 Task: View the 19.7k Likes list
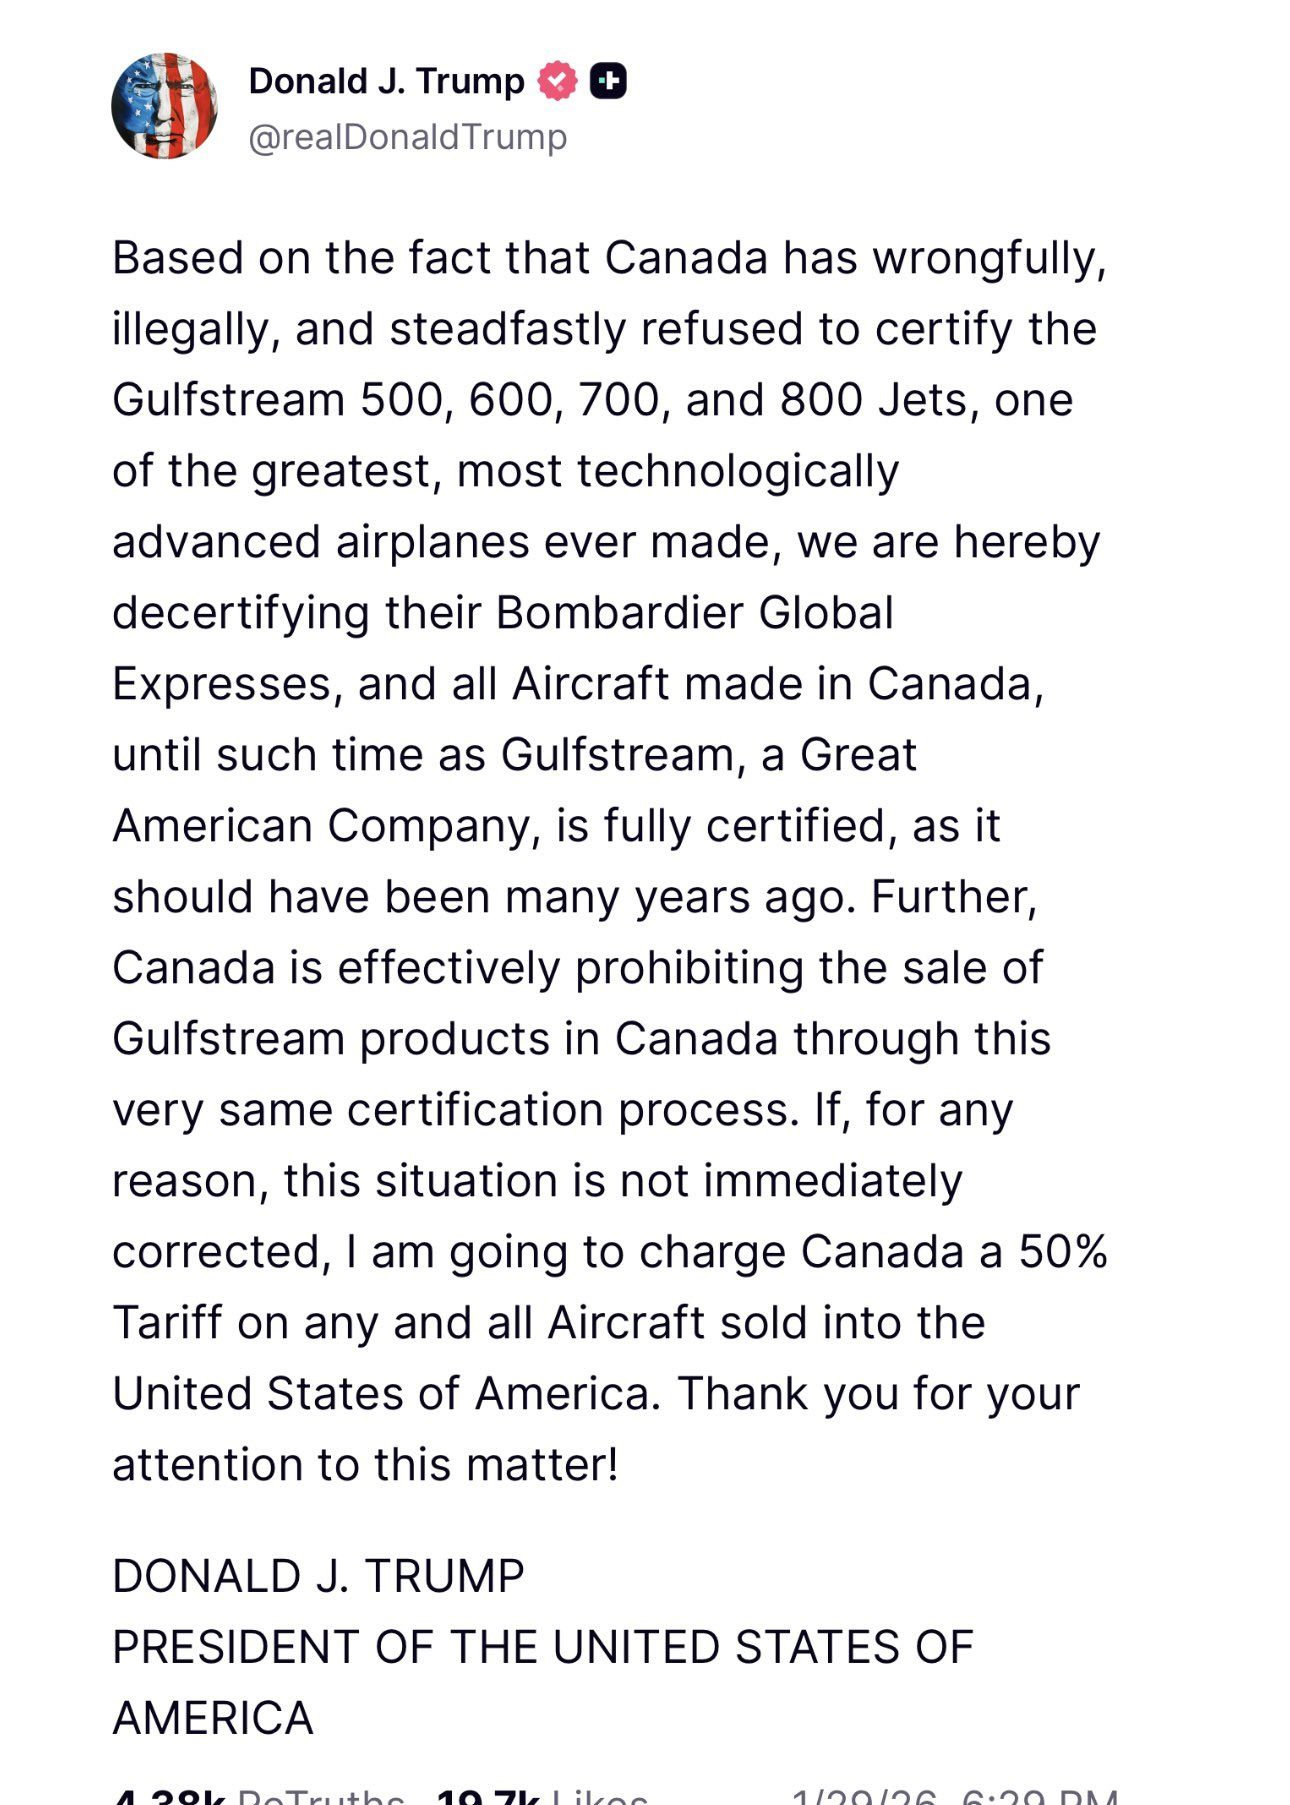coord(543,1796)
